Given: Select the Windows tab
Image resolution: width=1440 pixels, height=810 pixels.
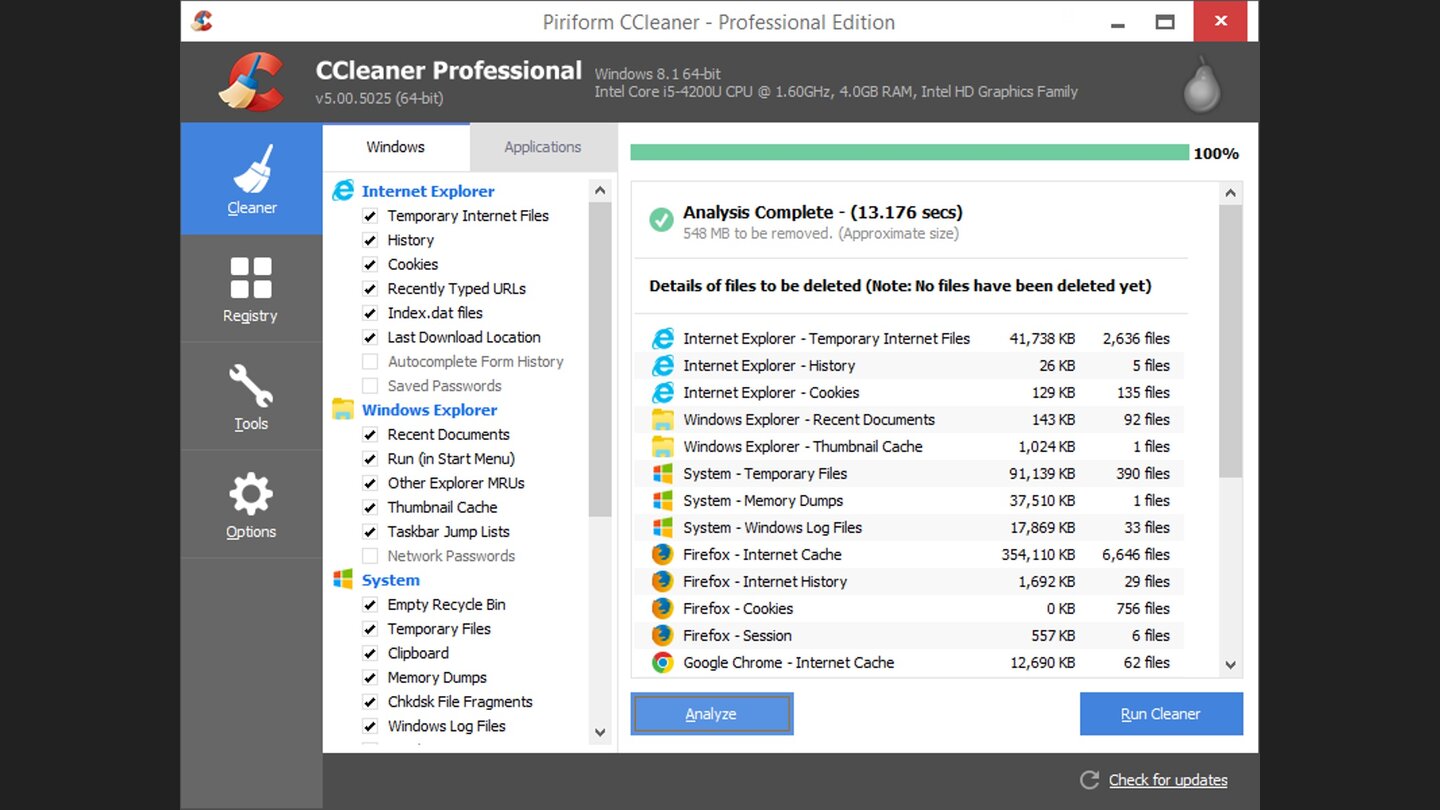Looking at the screenshot, I should click(x=396, y=147).
